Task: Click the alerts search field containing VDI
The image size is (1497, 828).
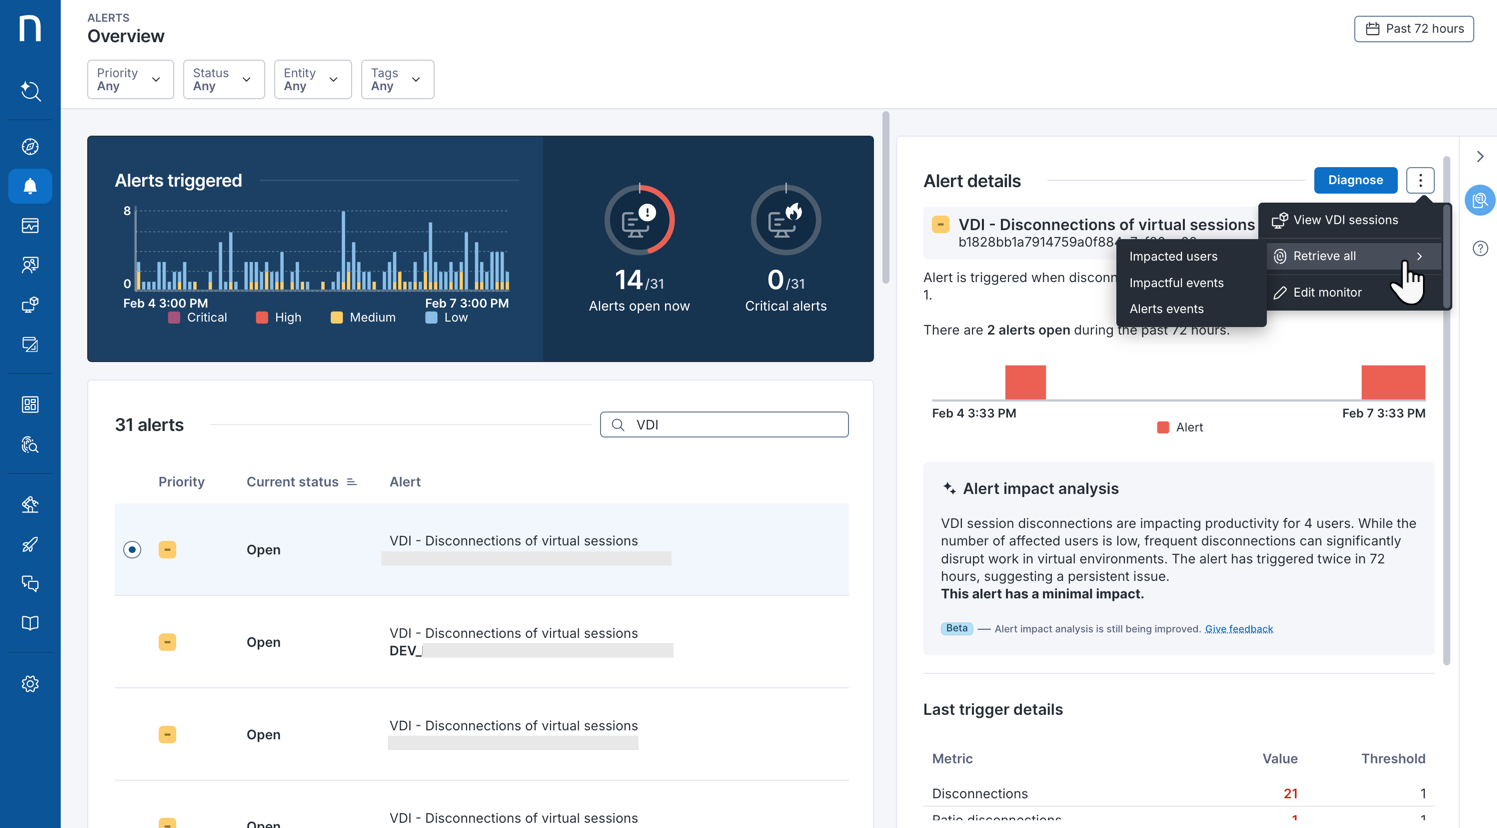Action: pyautogui.click(x=735, y=425)
